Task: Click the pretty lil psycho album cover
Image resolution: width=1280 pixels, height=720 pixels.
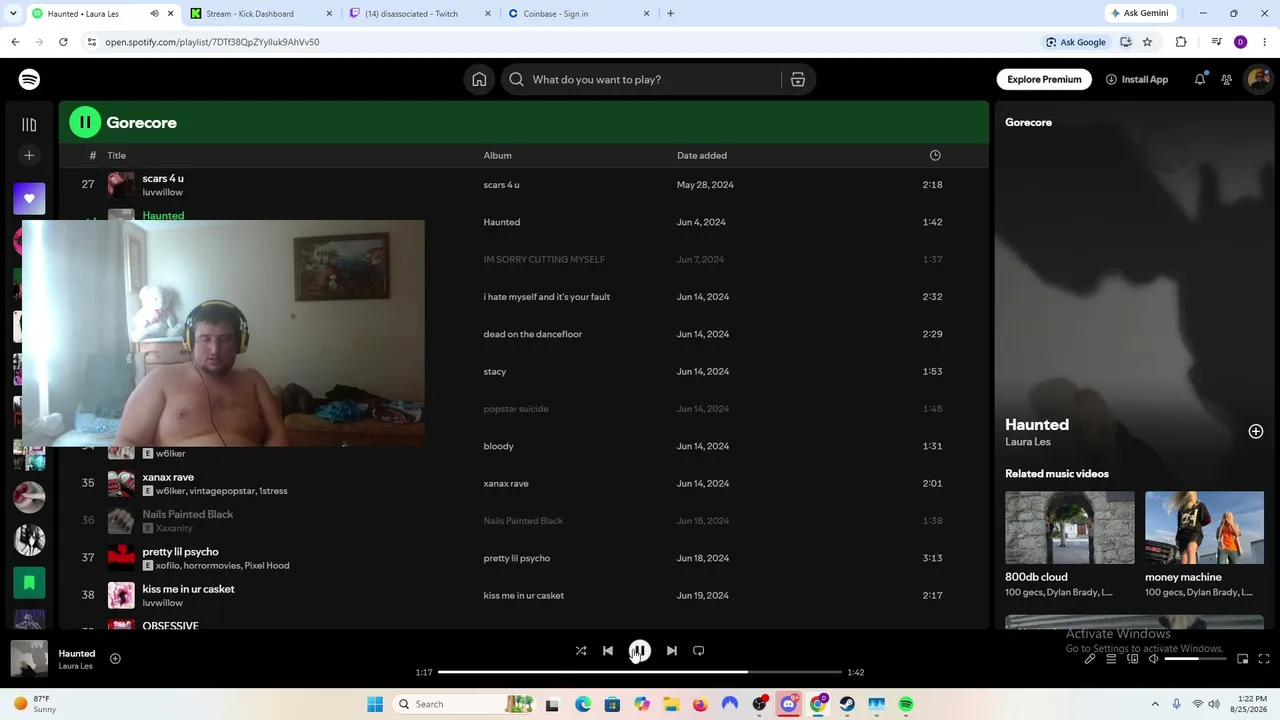Action: 121,558
